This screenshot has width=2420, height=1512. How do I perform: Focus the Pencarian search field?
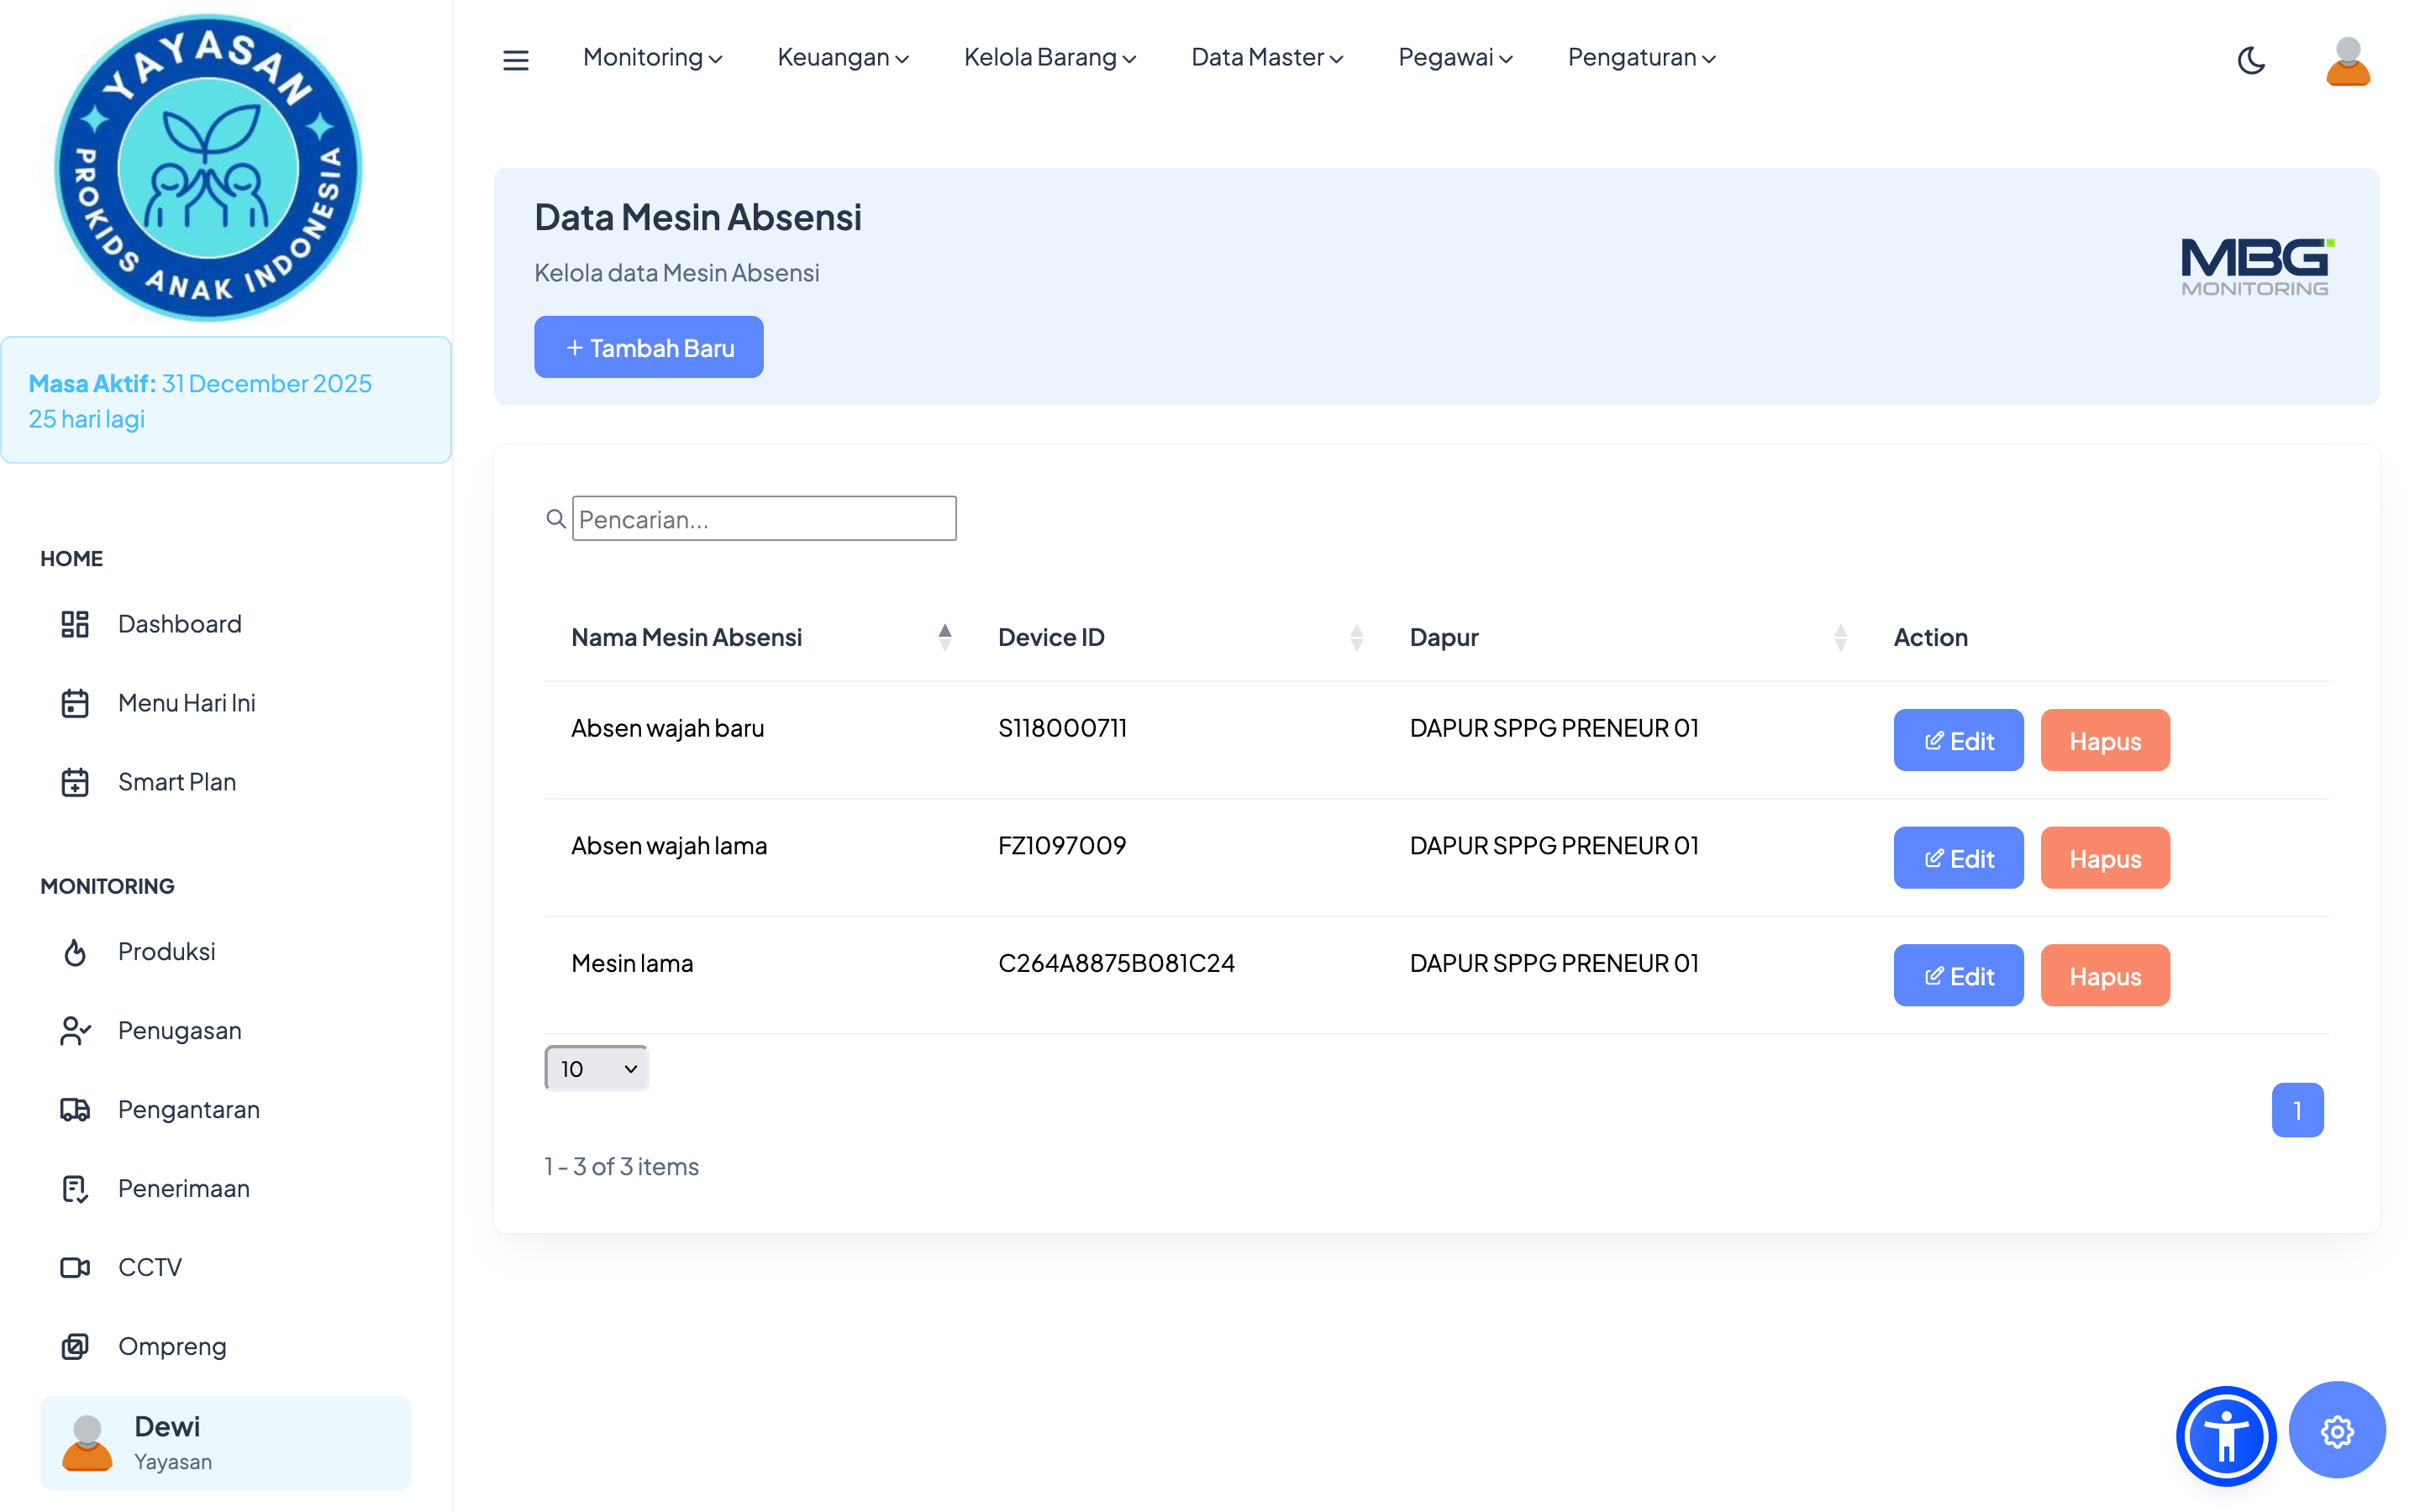point(763,518)
